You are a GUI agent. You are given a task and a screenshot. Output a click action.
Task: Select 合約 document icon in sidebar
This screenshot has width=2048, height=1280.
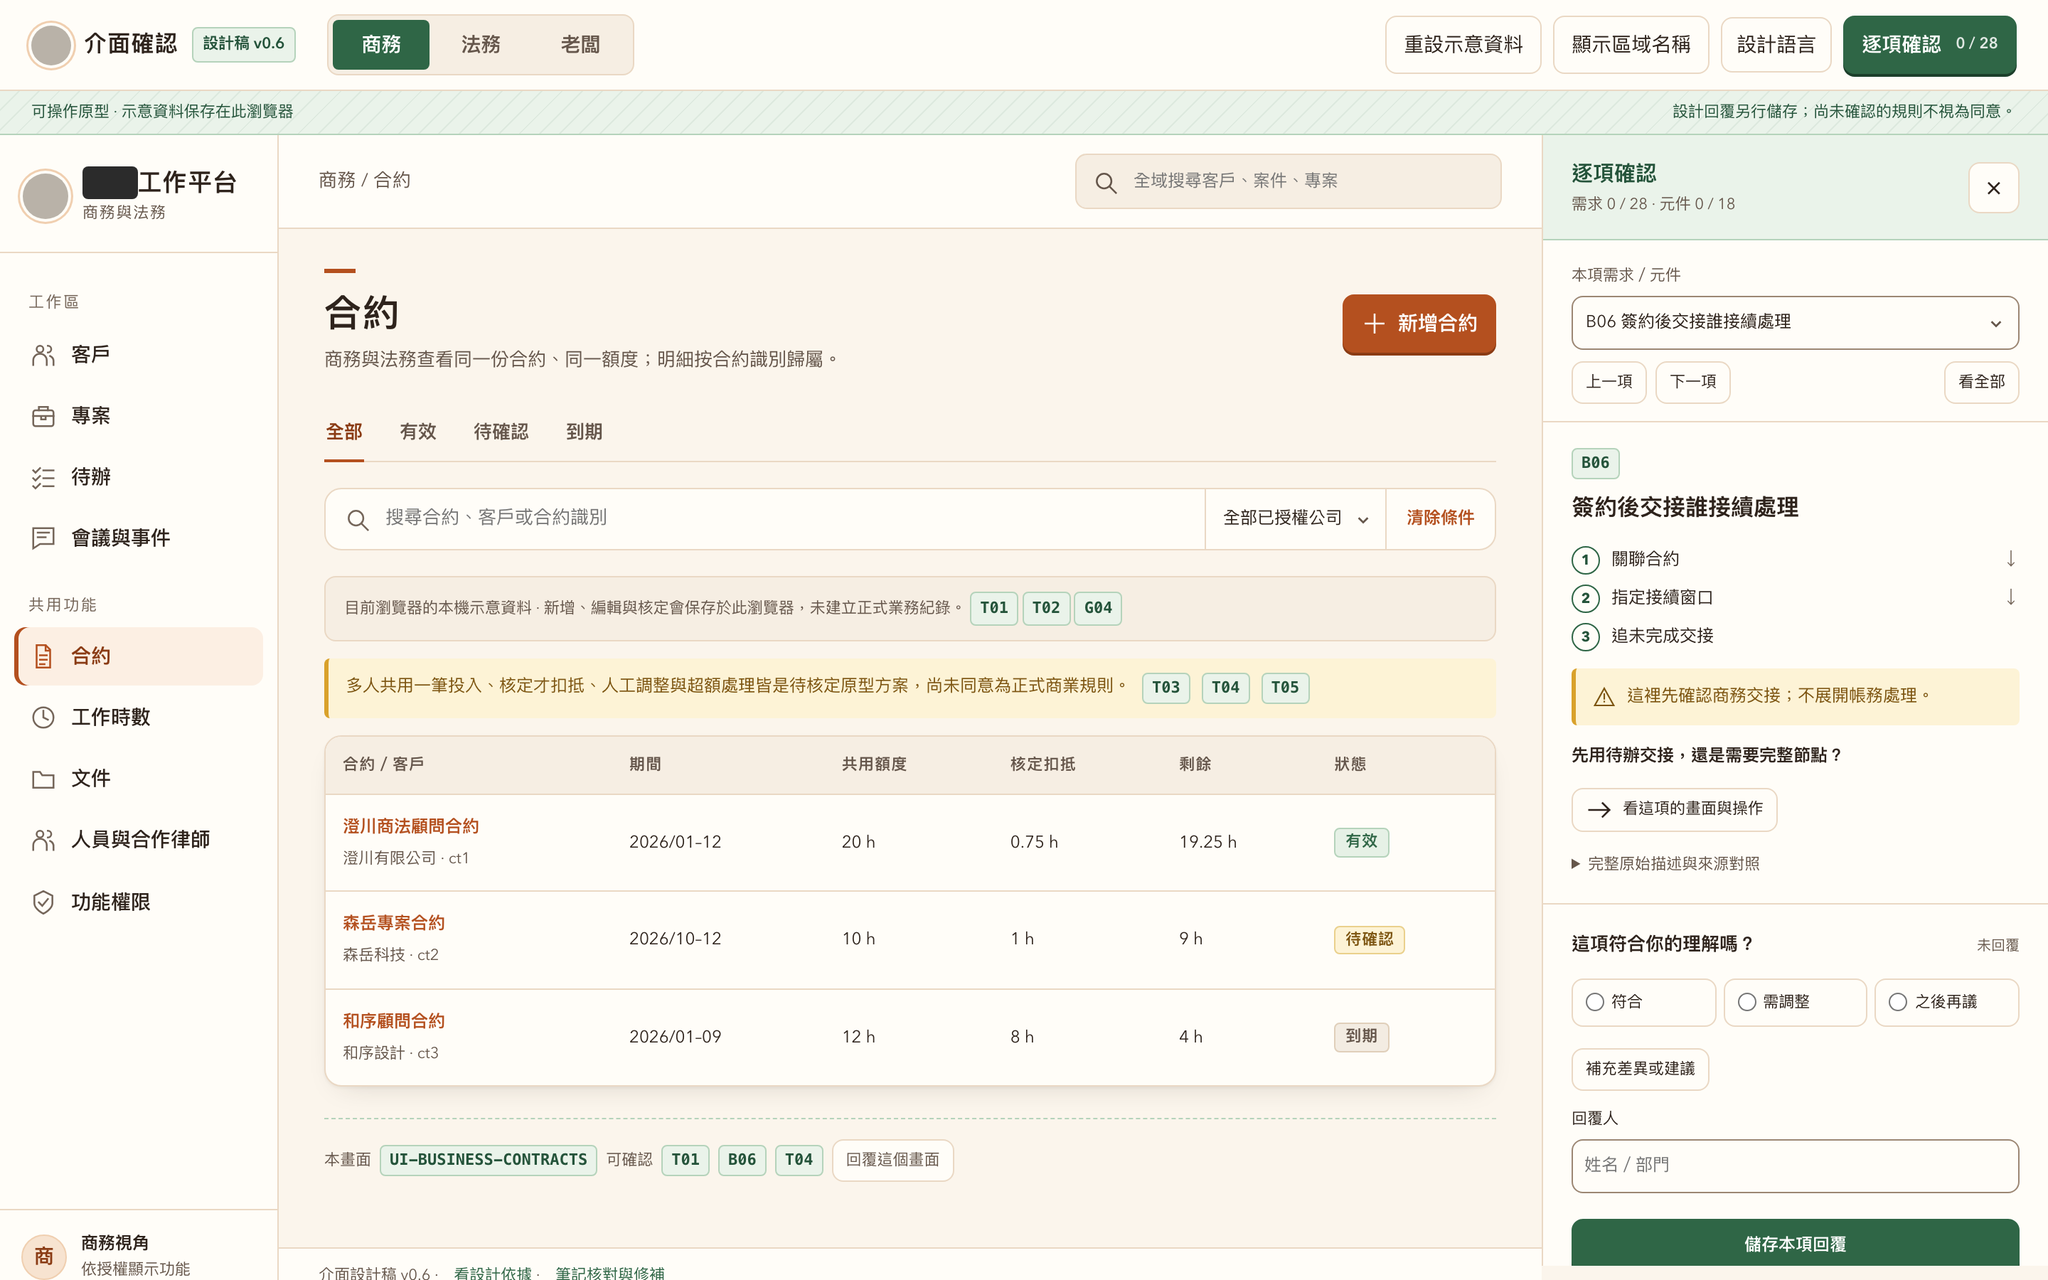click(43, 656)
